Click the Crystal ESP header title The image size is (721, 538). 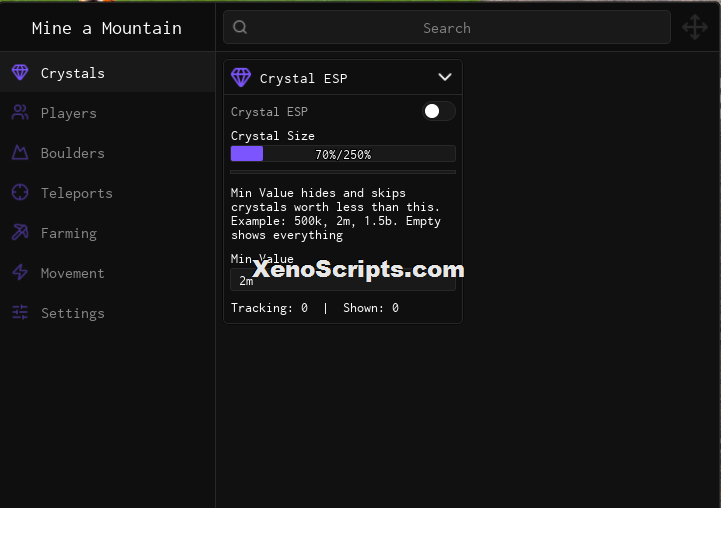point(303,79)
